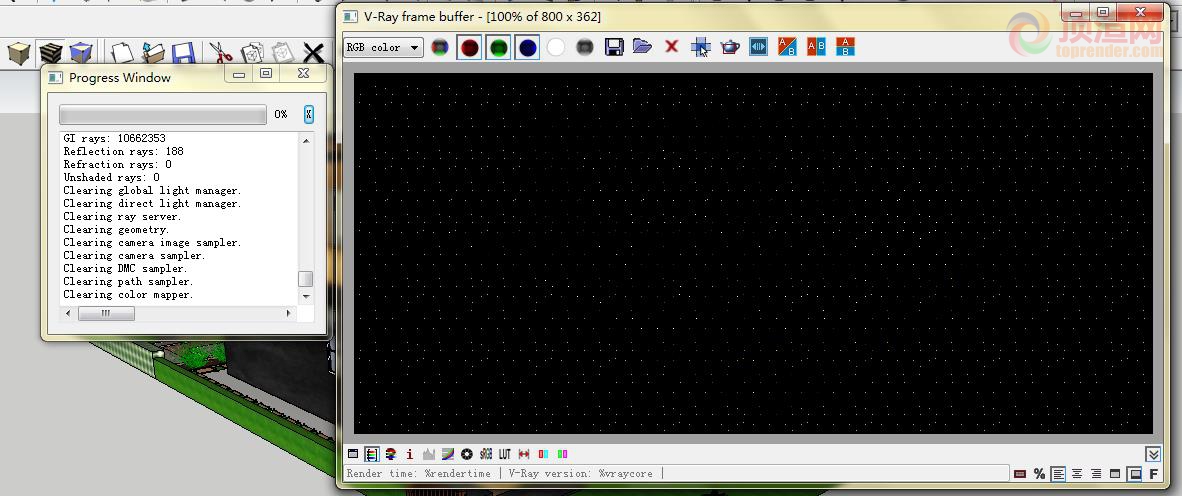This screenshot has height=496, width=1182.
Task: Toggle monochromatic mode gray circle
Action: [x=584, y=47]
